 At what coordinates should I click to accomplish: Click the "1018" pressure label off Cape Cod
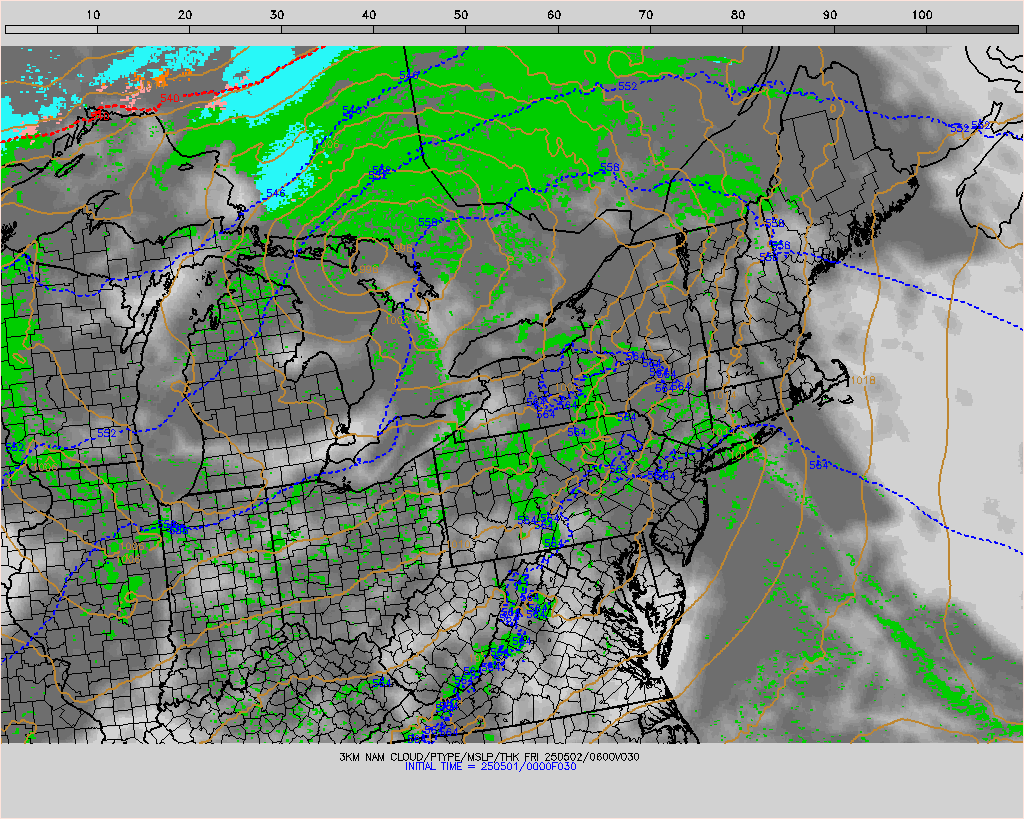(x=863, y=380)
